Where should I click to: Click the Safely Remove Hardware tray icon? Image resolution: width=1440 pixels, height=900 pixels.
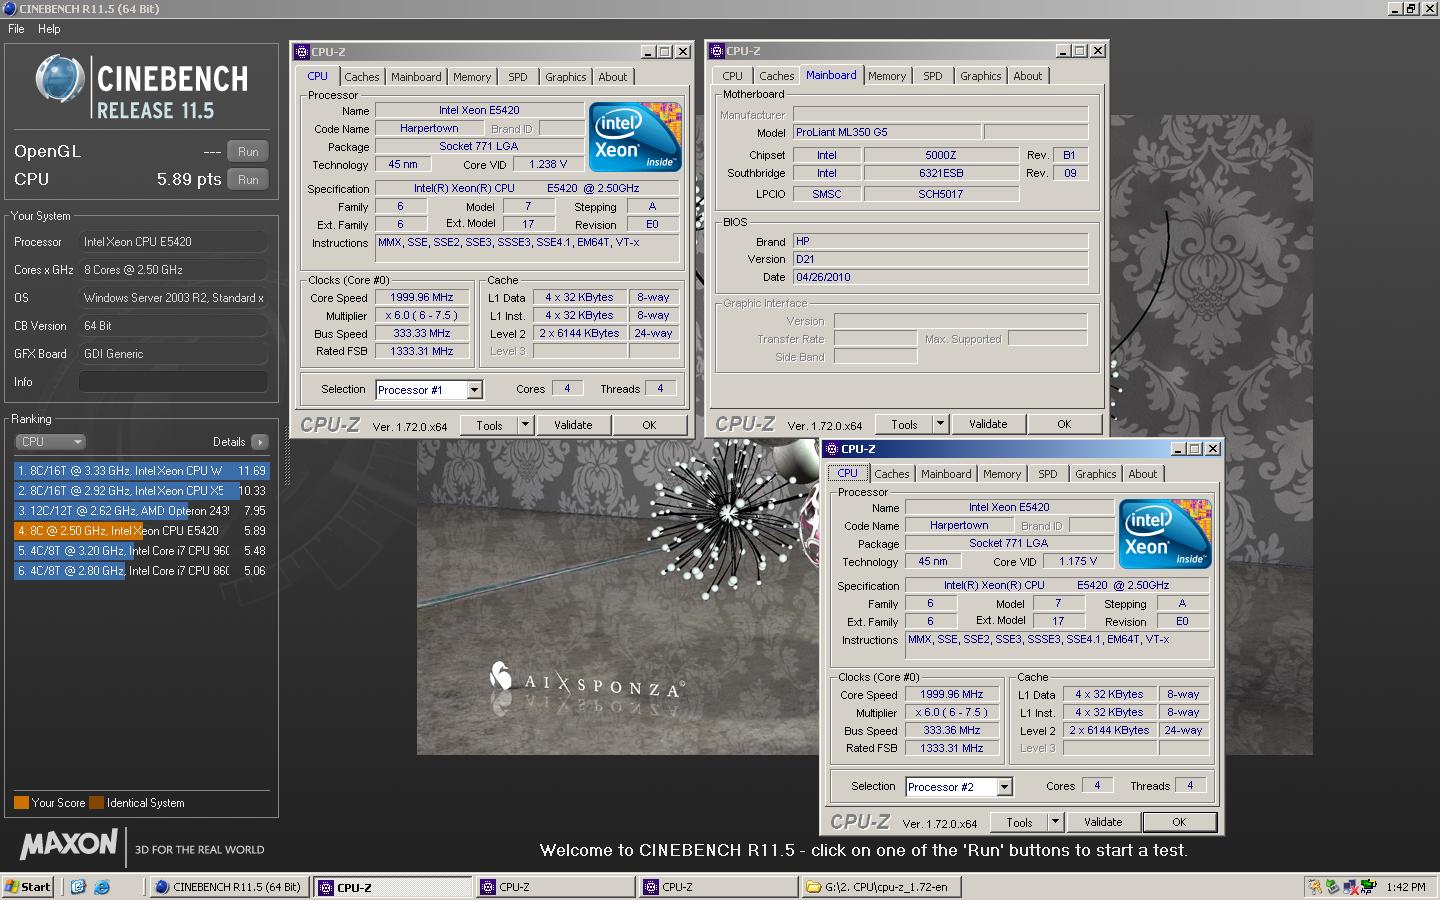pos(1331,887)
